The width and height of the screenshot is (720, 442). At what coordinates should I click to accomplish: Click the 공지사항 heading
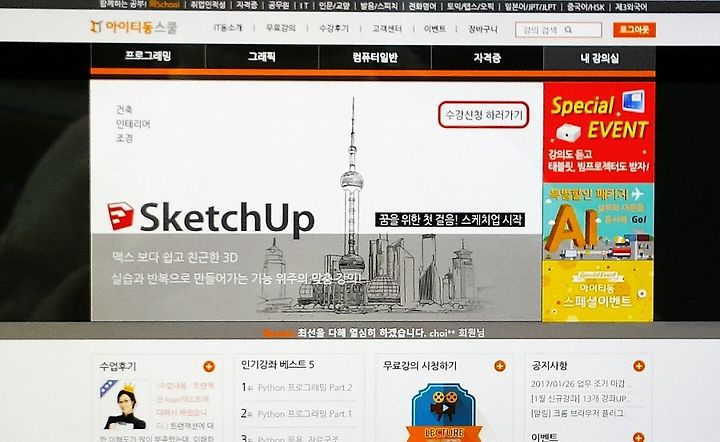549,365
